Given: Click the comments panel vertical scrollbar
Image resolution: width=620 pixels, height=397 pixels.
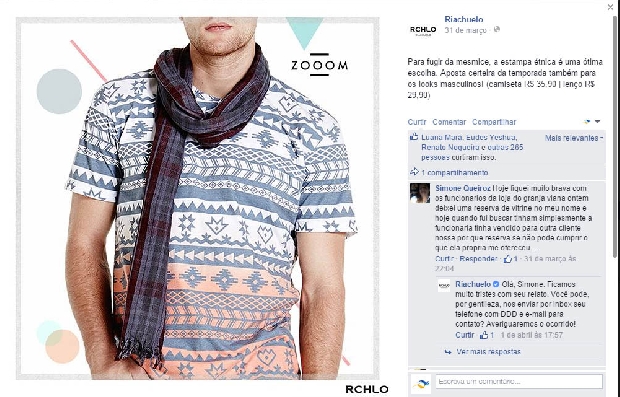Looking at the screenshot, I should coord(617,134).
